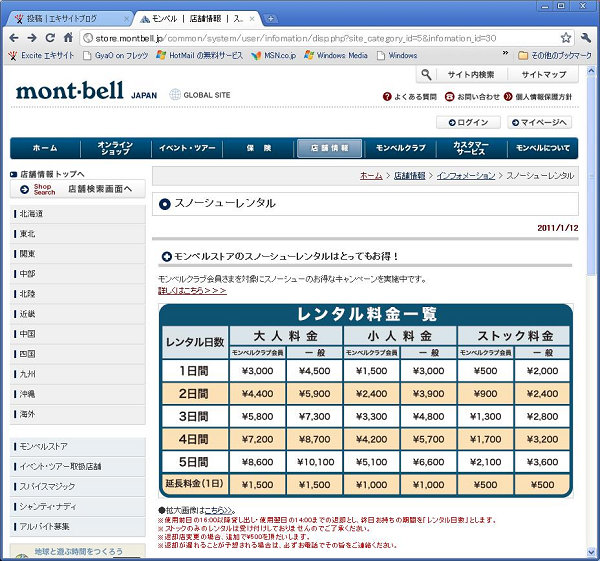Choose 関東 region in sidebar

78,254
